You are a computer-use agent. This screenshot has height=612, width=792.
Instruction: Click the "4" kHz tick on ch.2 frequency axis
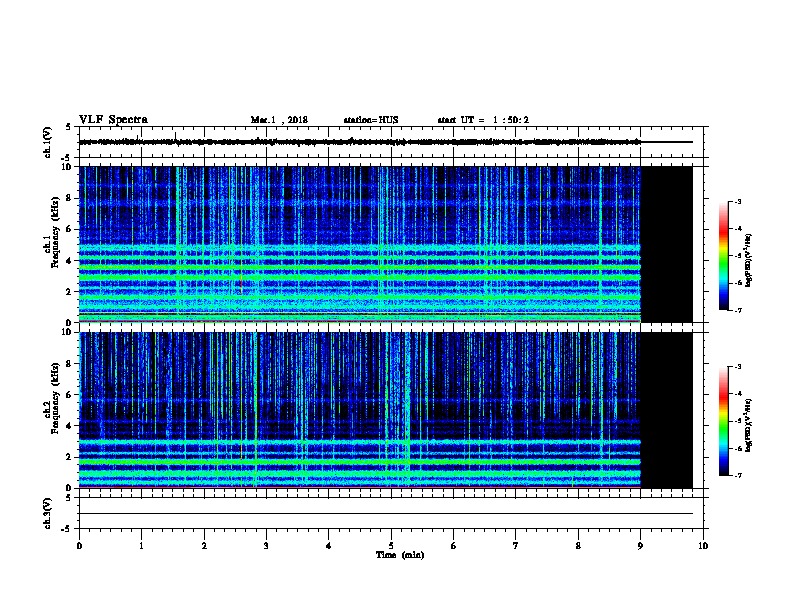coord(69,426)
